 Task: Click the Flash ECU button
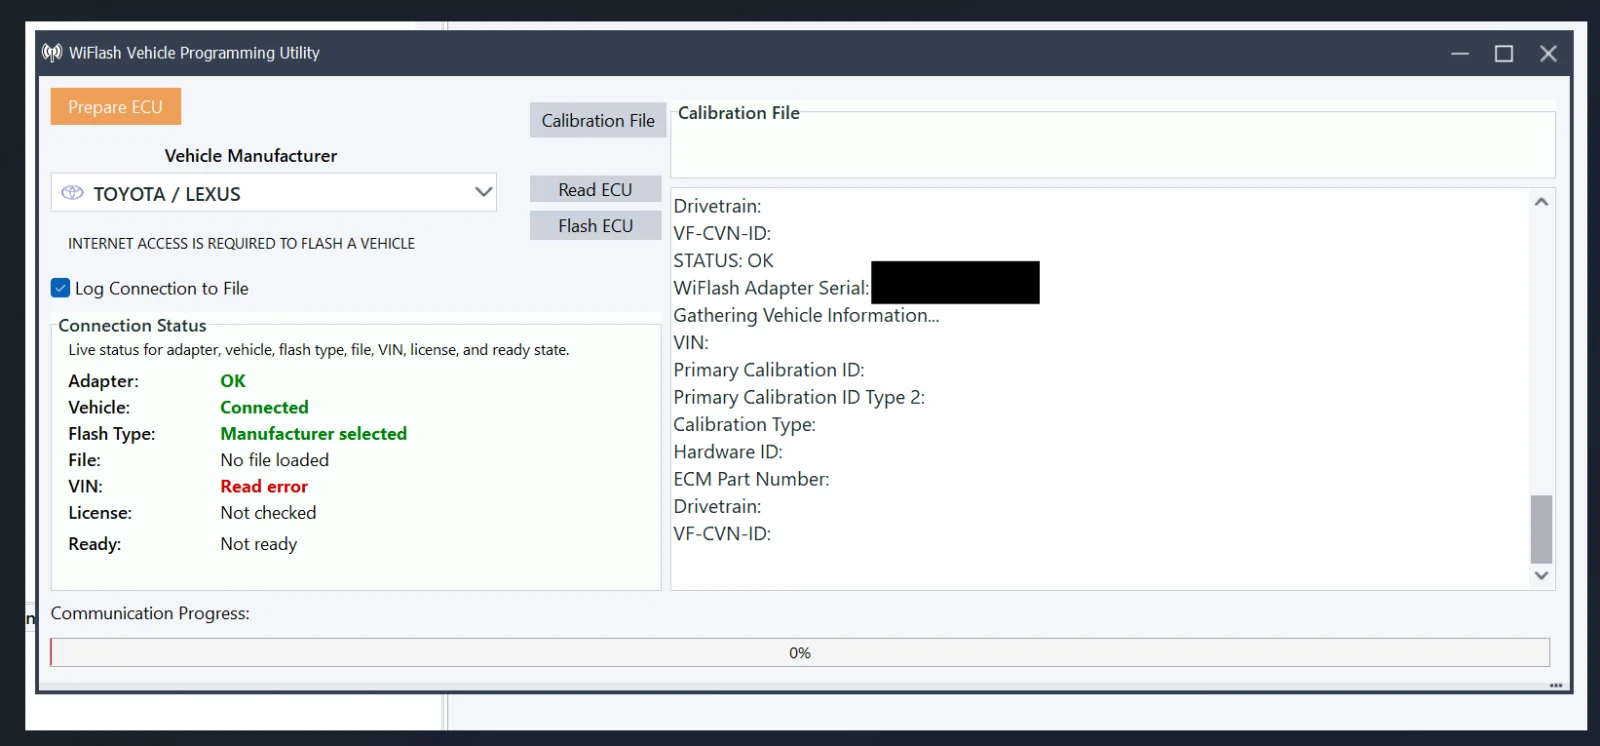[x=596, y=226]
